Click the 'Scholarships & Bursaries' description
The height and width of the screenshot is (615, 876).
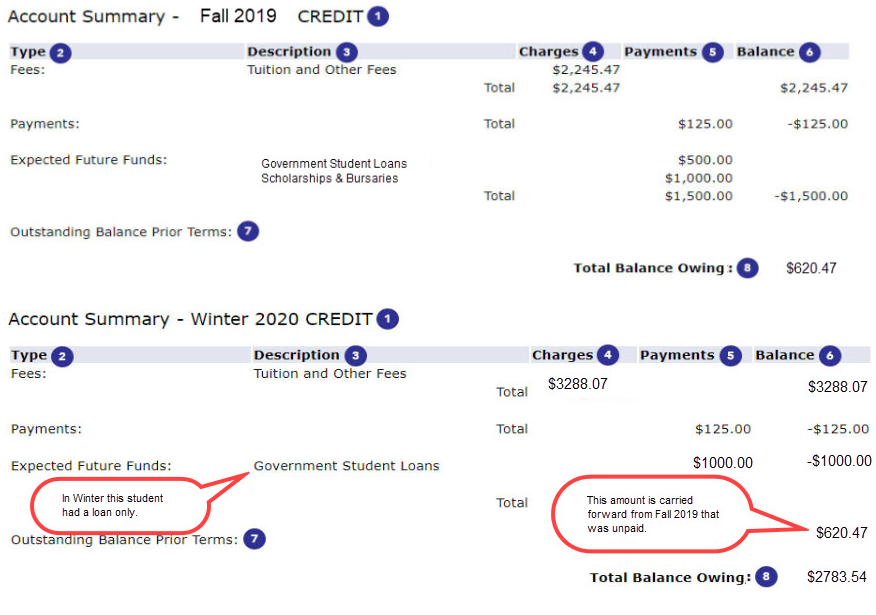[329, 179]
